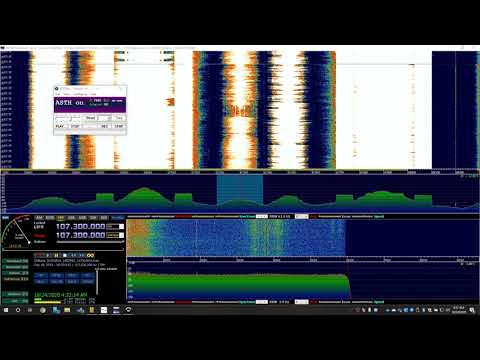Select the AM demodulation mode

click(39, 218)
